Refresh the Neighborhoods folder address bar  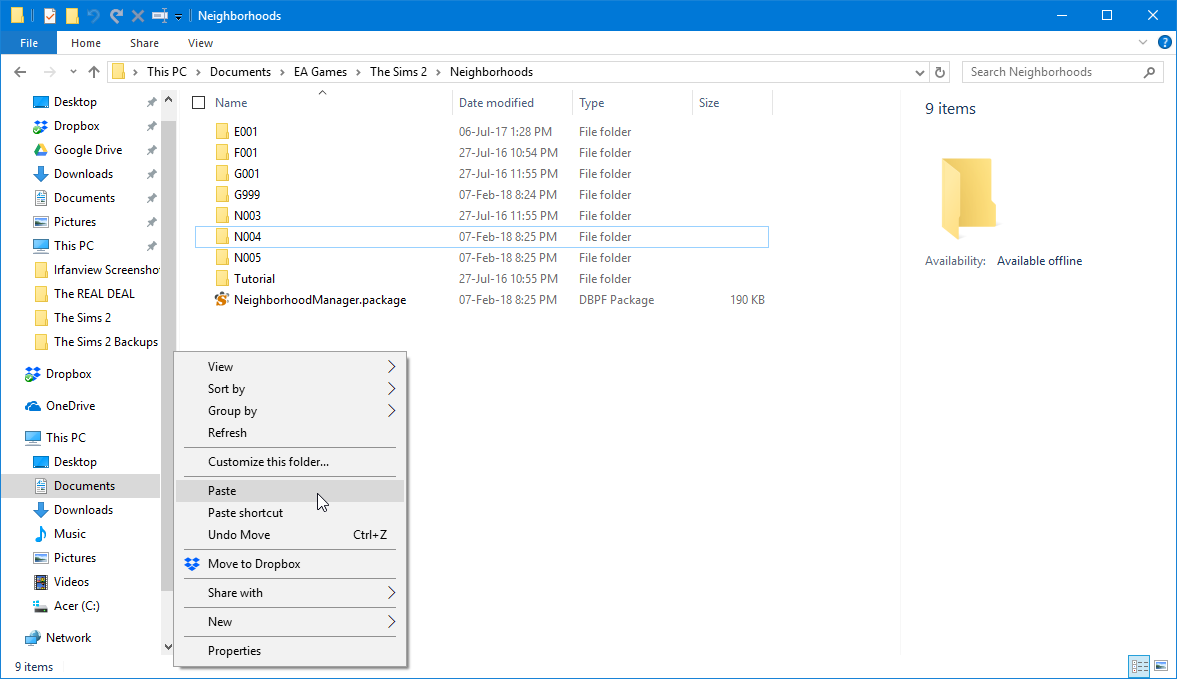940,72
